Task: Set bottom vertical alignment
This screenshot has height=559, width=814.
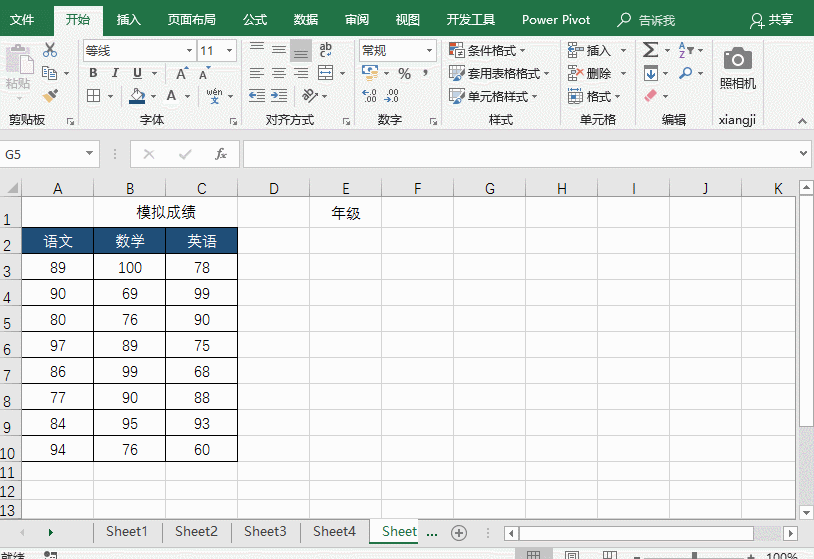Action: tap(301, 50)
